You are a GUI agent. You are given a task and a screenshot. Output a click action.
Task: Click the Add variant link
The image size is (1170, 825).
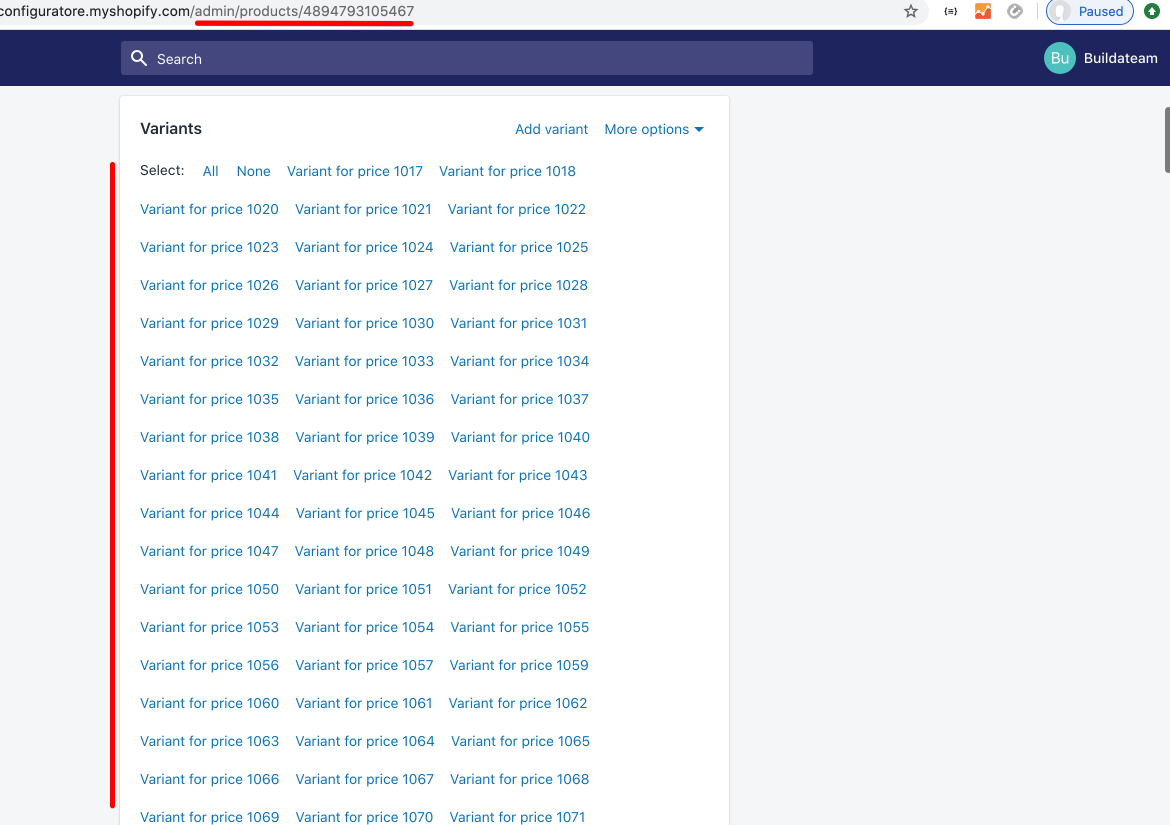click(551, 129)
